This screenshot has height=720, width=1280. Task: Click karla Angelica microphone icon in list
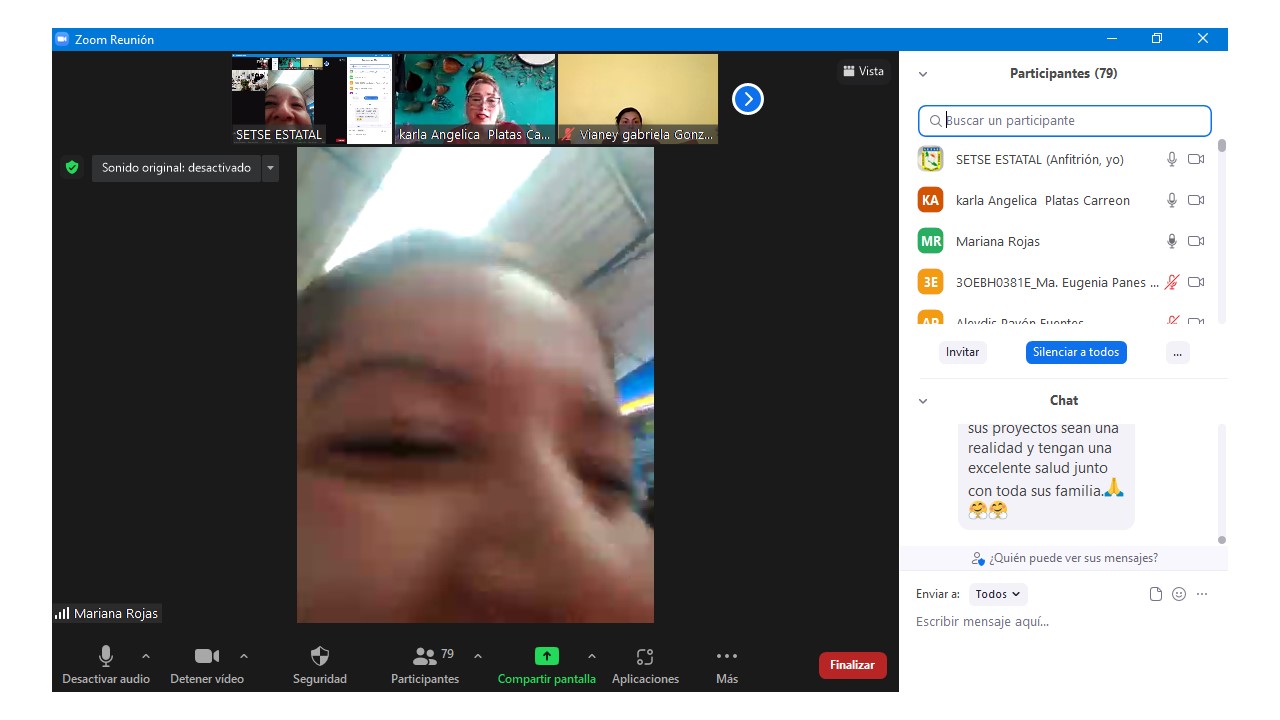coord(1172,200)
